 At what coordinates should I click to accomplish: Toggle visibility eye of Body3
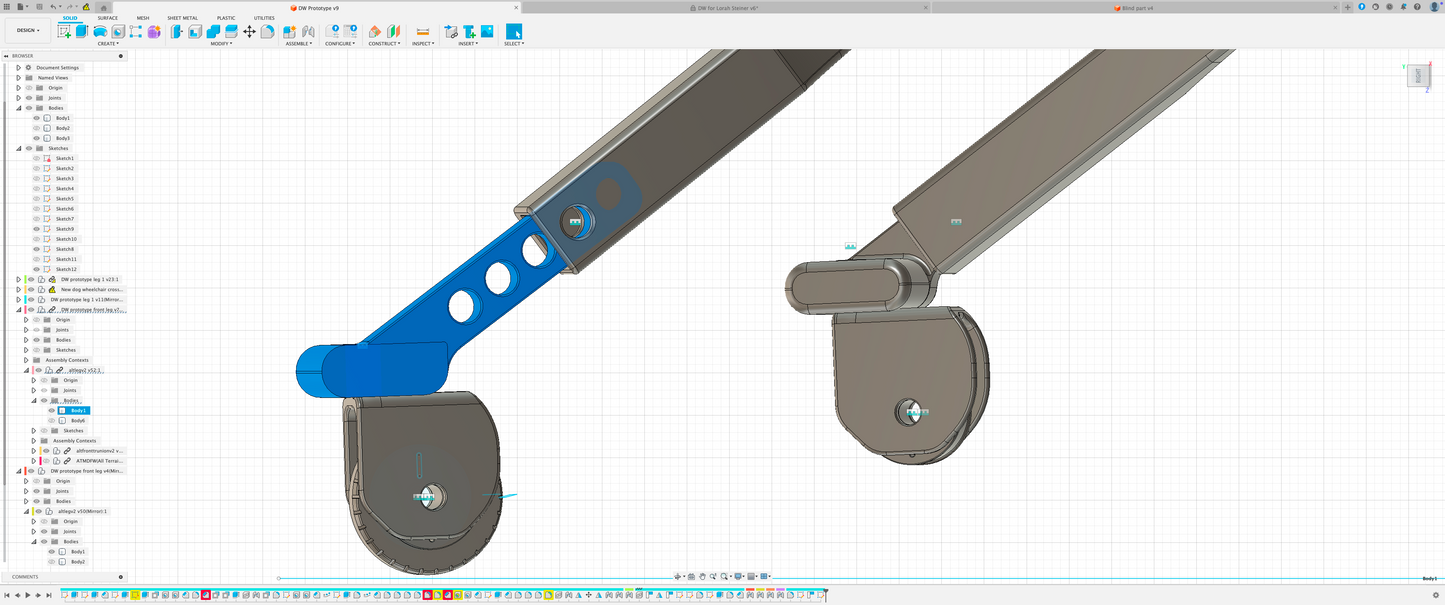point(36,138)
